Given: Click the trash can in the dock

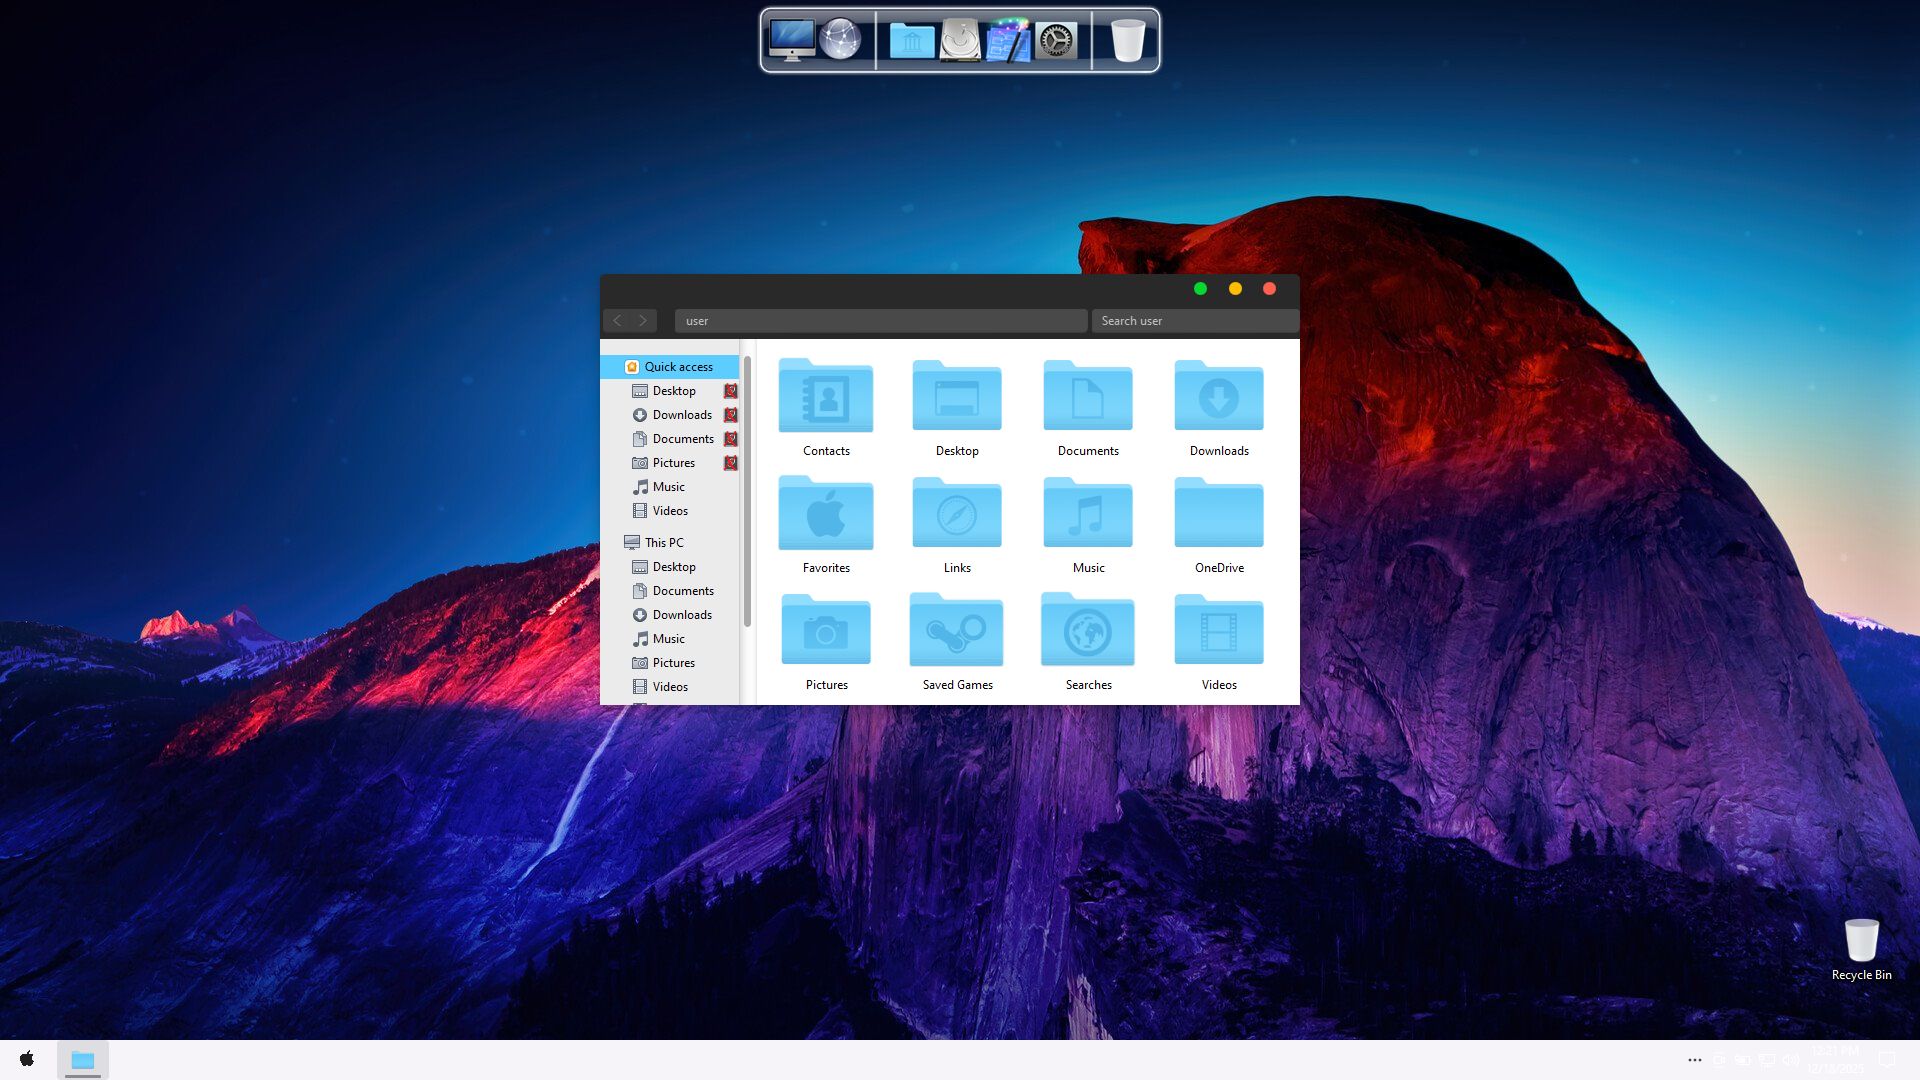Looking at the screenshot, I should pyautogui.click(x=1128, y=41).
